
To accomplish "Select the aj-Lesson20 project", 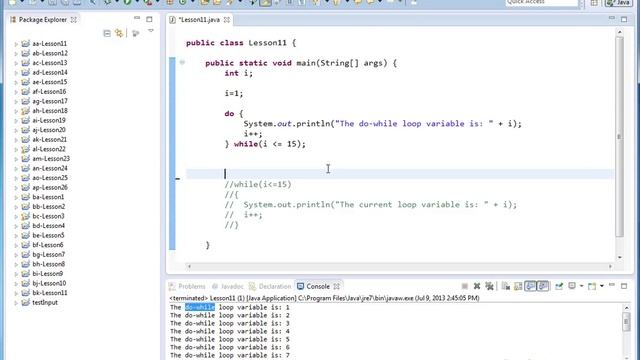I will point(49,130).
